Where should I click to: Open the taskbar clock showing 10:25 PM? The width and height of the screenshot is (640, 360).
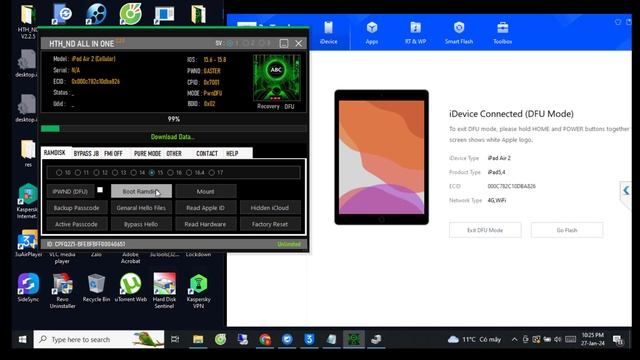click(x=593, y=339)
